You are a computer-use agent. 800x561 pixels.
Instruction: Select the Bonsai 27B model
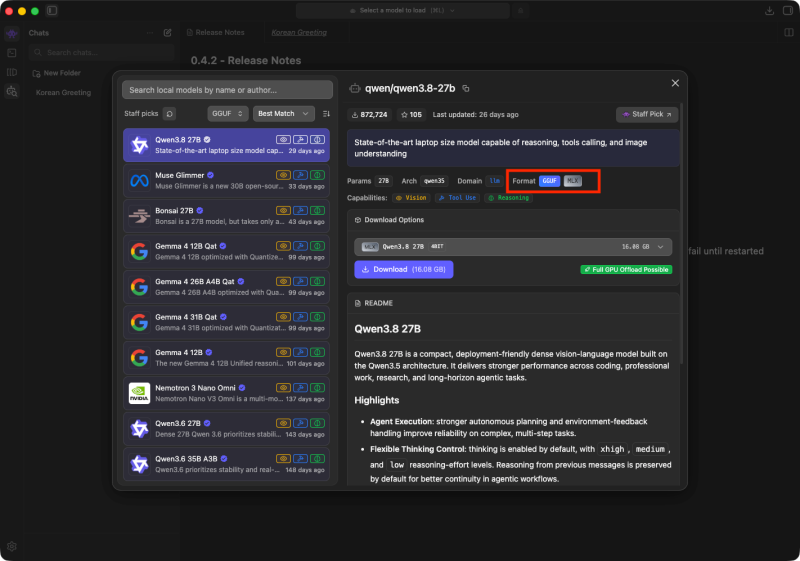click(x=226, y=216)
